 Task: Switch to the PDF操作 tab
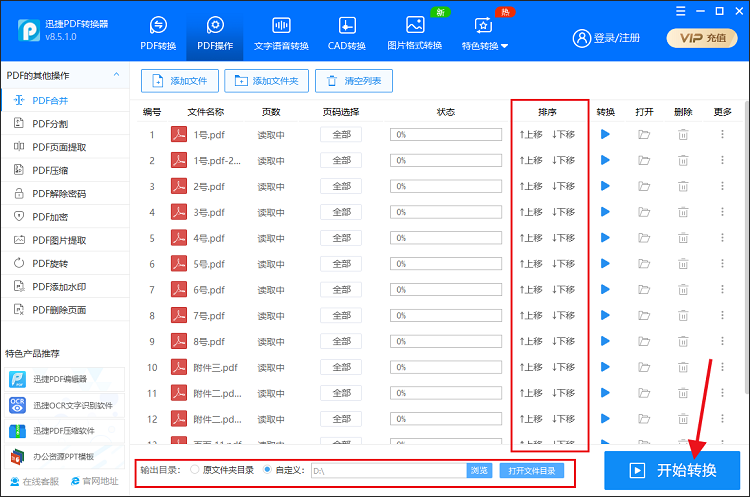pos(215,34)
